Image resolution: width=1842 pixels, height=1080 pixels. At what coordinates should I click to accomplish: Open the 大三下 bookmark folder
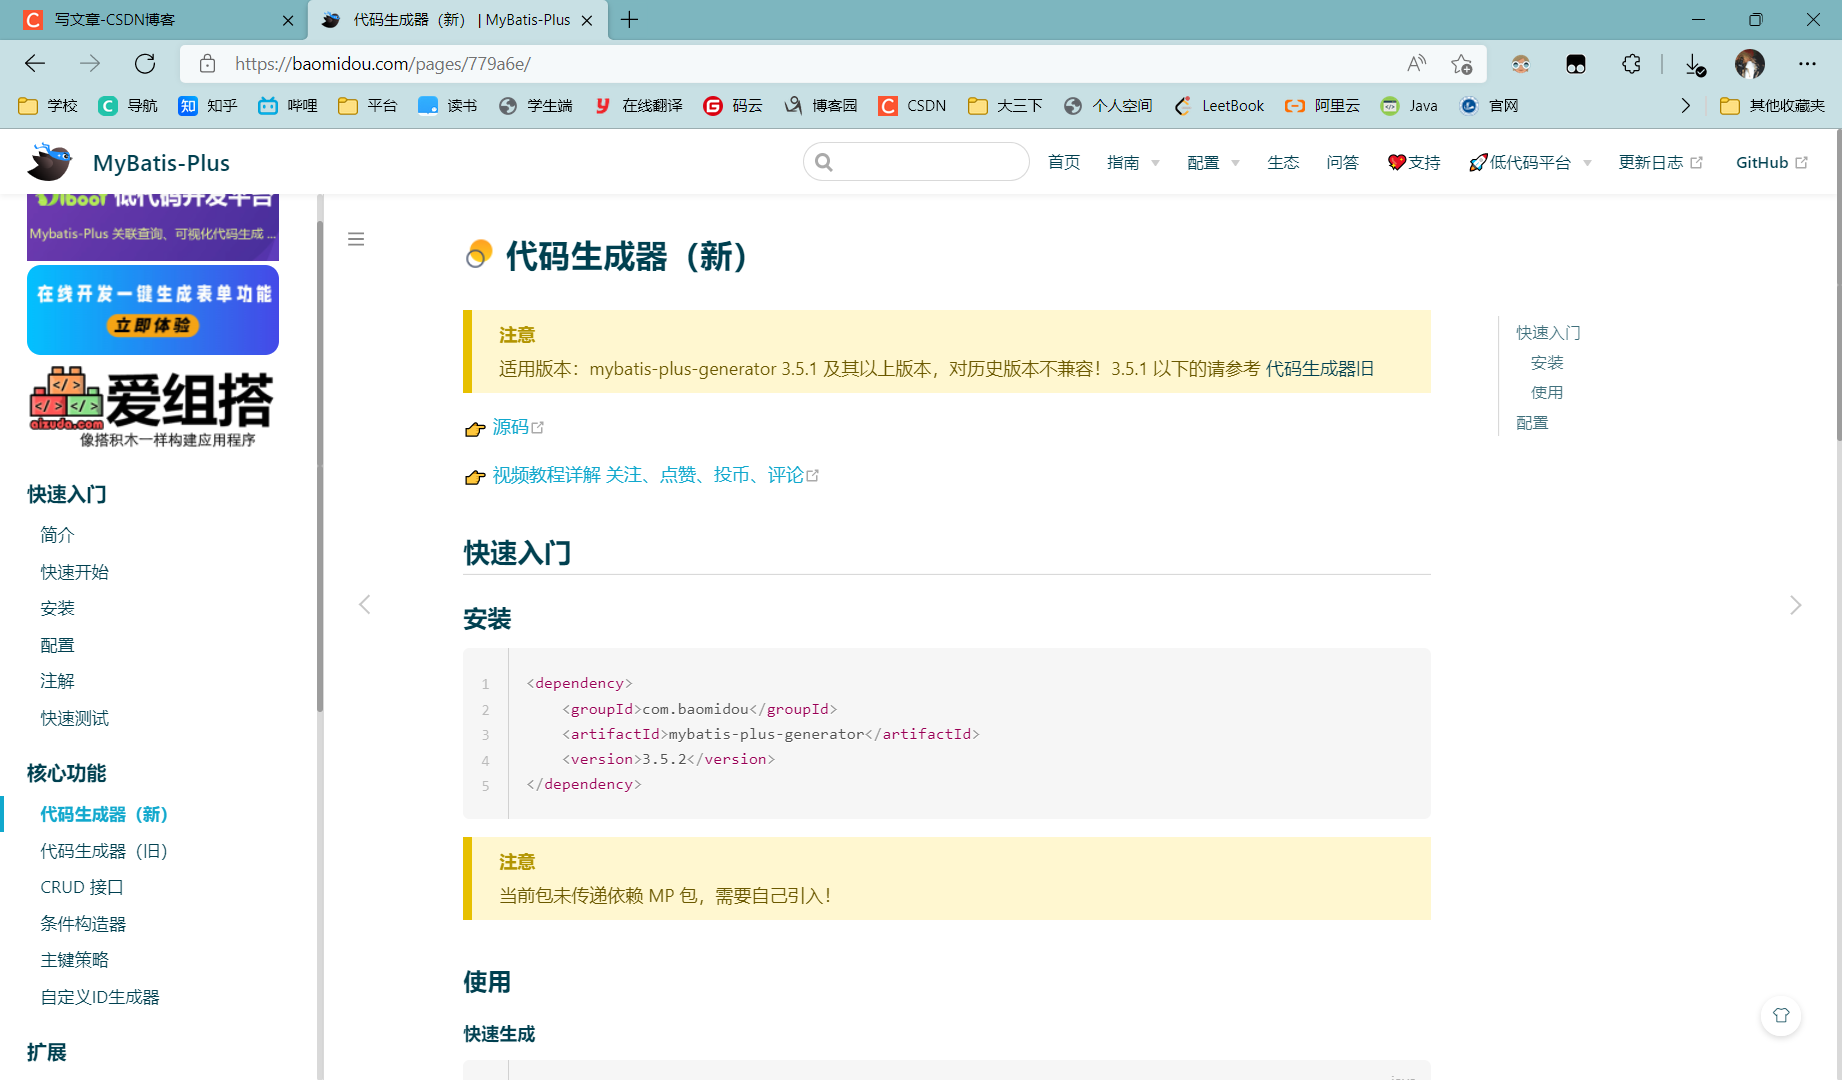[x=1005, y=106]
